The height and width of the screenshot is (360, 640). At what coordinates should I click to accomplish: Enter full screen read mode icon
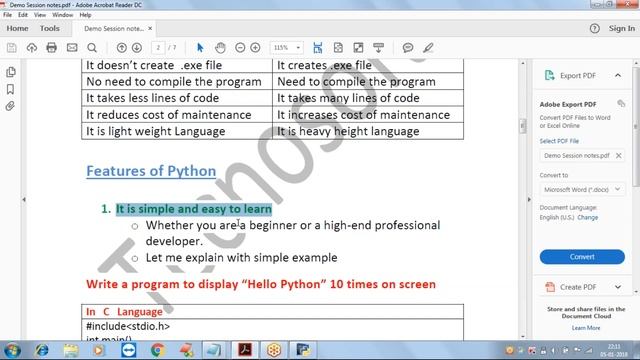pyautogui.click(x=358, y=48)
